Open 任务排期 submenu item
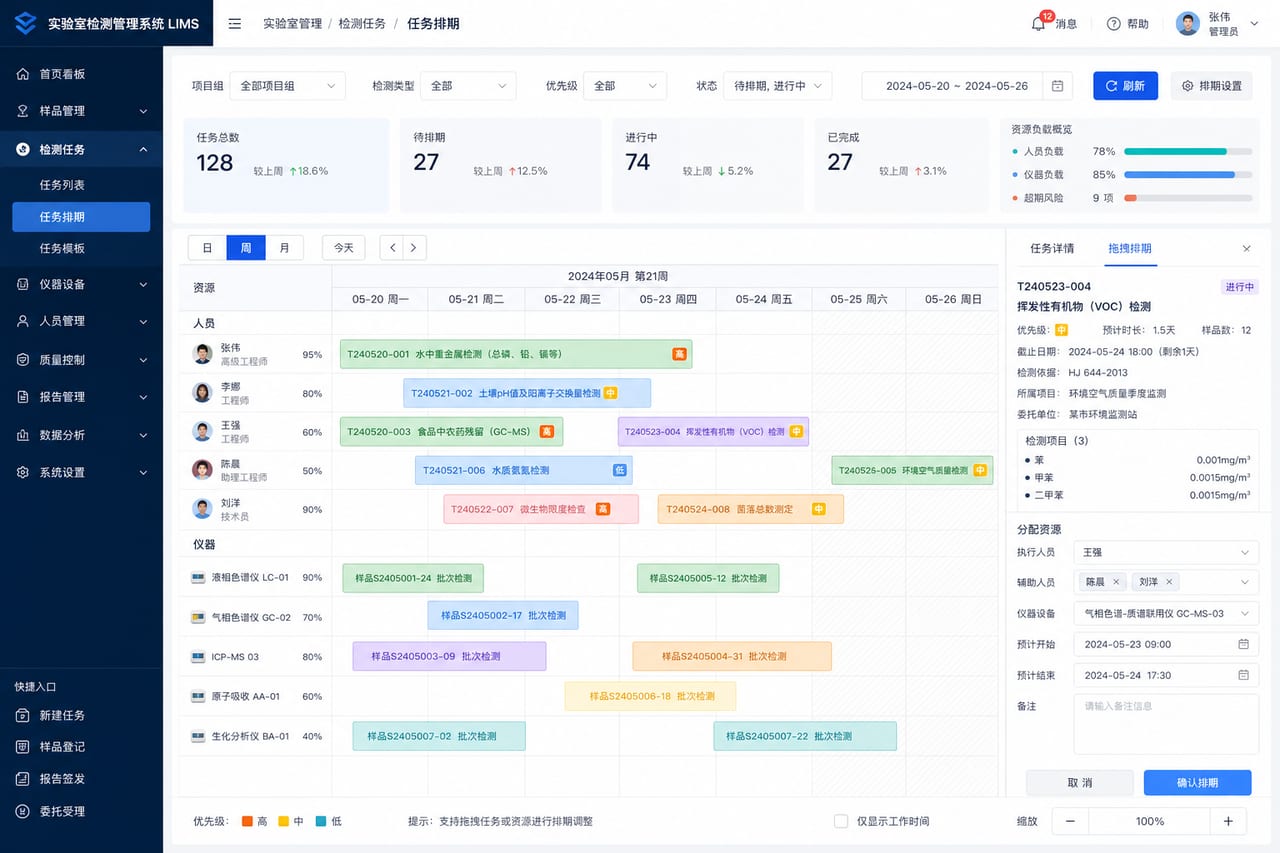Screen dimensions: 1280x853 81,217
